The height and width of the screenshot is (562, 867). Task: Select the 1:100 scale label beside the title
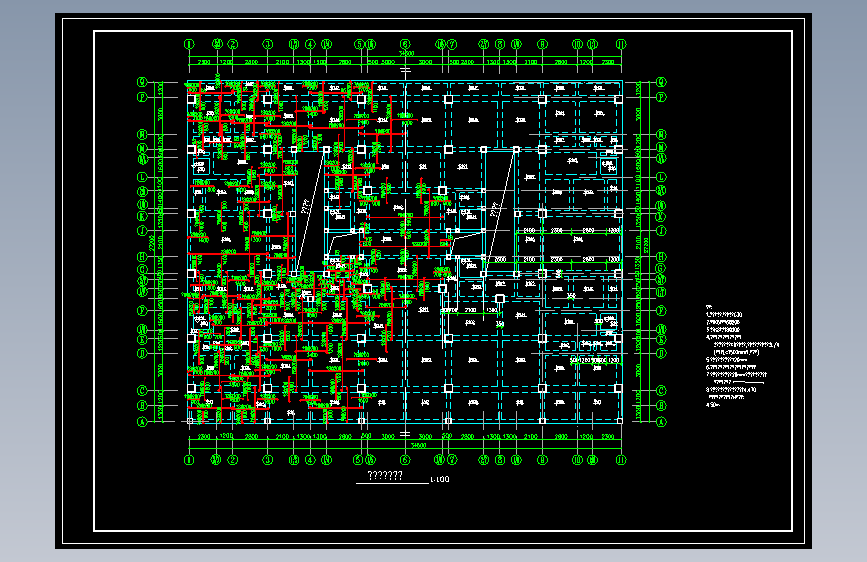pyautogui.click(x=440, y=480)
